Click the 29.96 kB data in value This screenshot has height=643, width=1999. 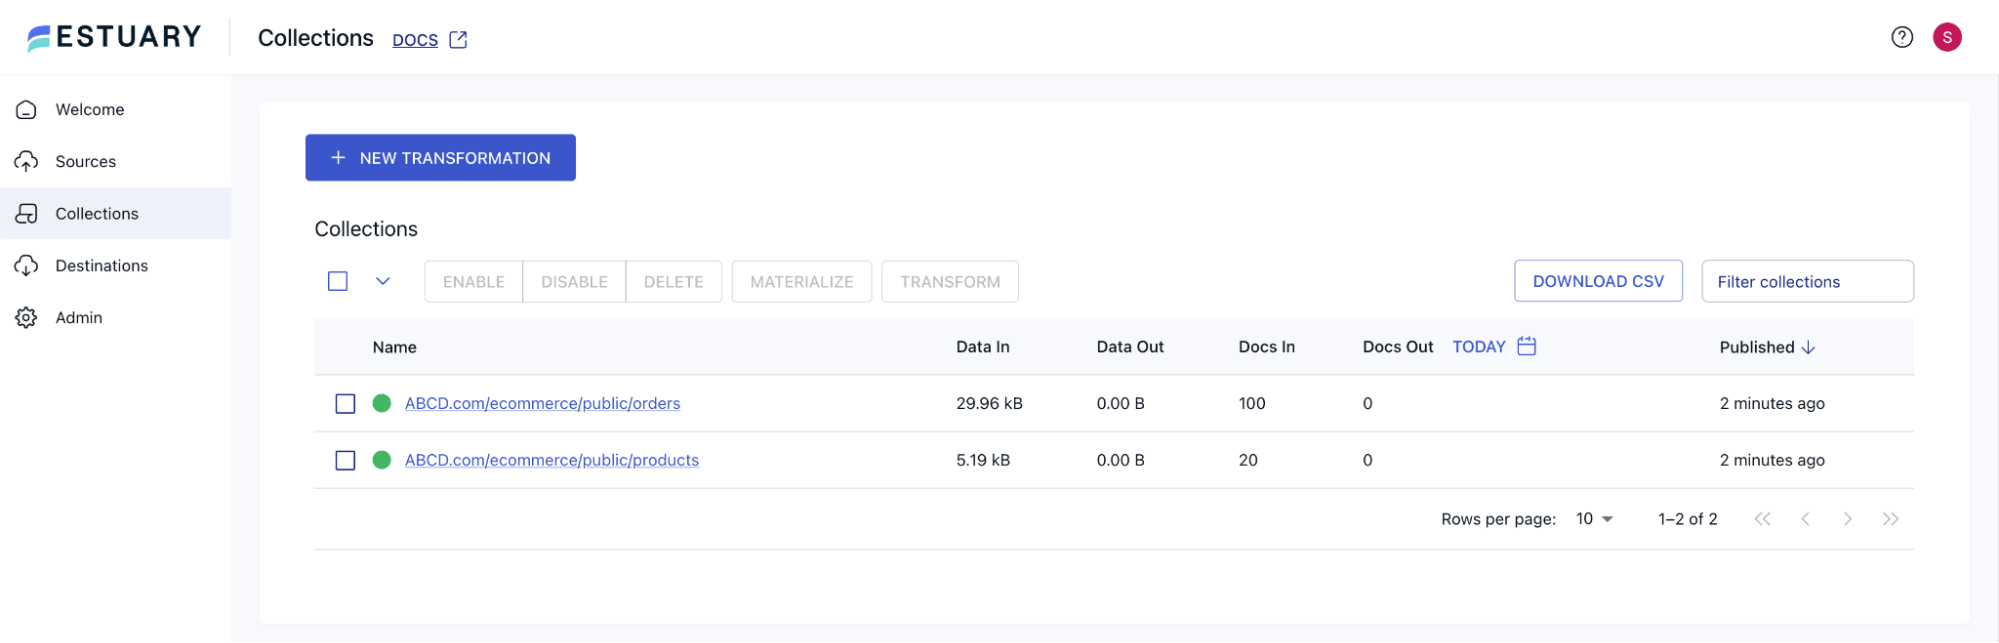click(989, 403)
